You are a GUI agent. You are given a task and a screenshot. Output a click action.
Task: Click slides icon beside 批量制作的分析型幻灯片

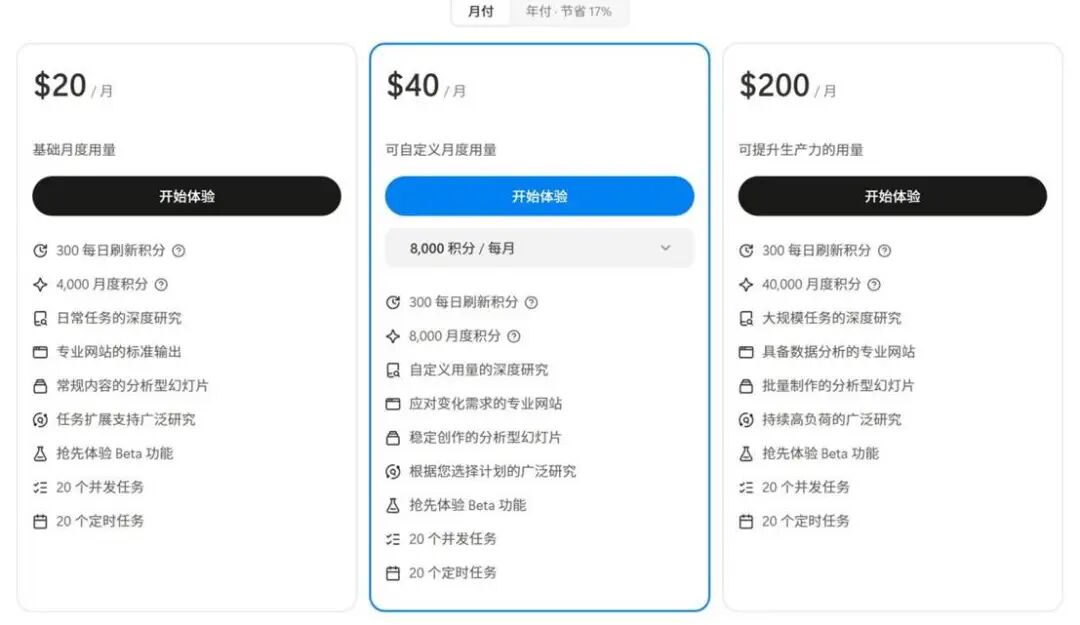[746, 386]
